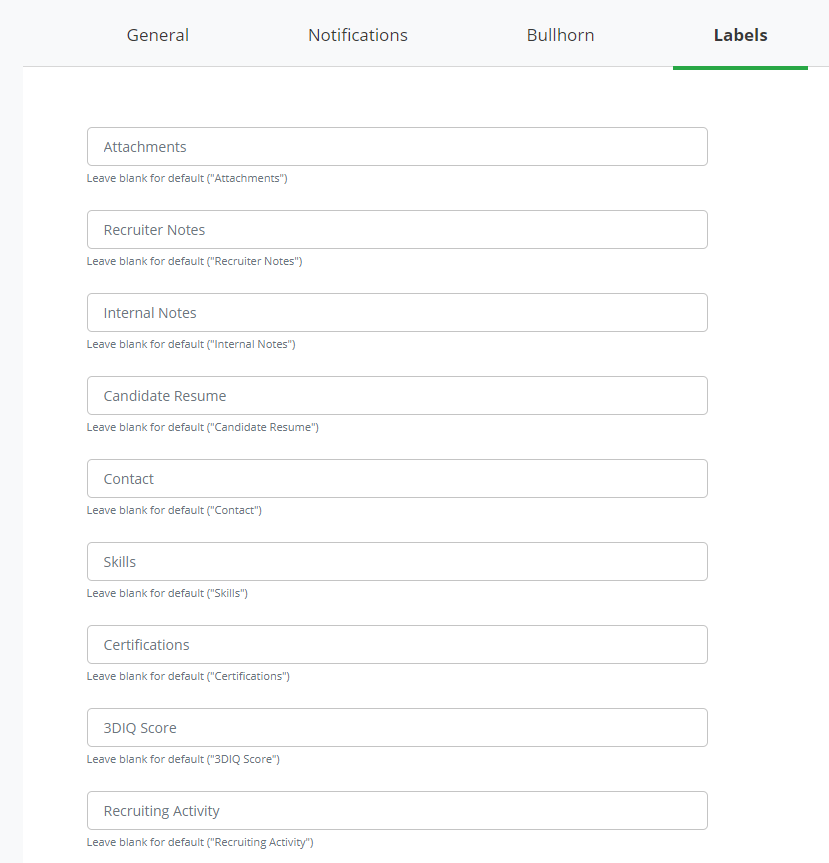
Task: Click into the Internal Notes field
Action: pyautogui.click(x=397, y=313)
